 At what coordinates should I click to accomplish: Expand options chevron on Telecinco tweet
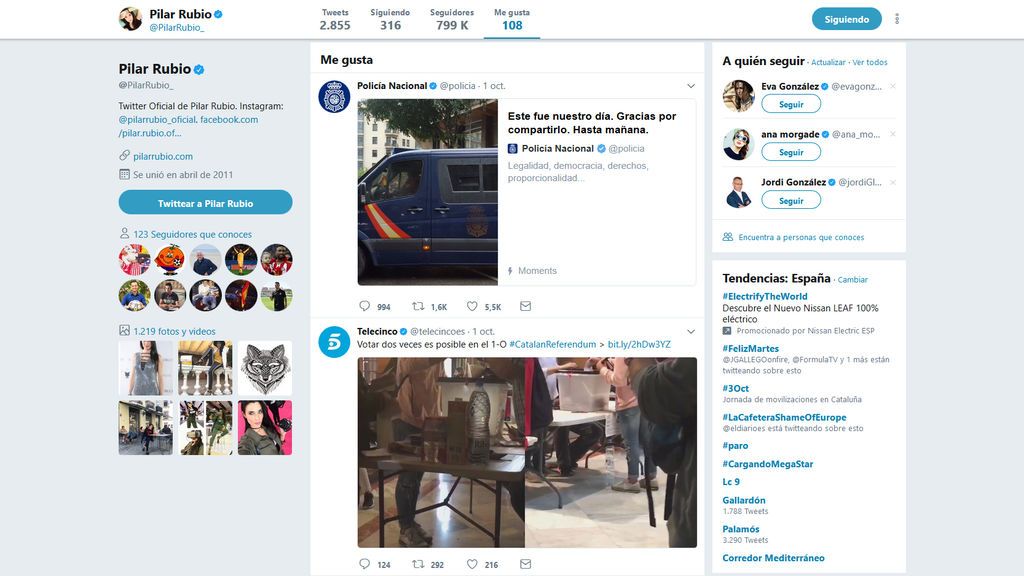pyautogui.click(x=691, y=331)
